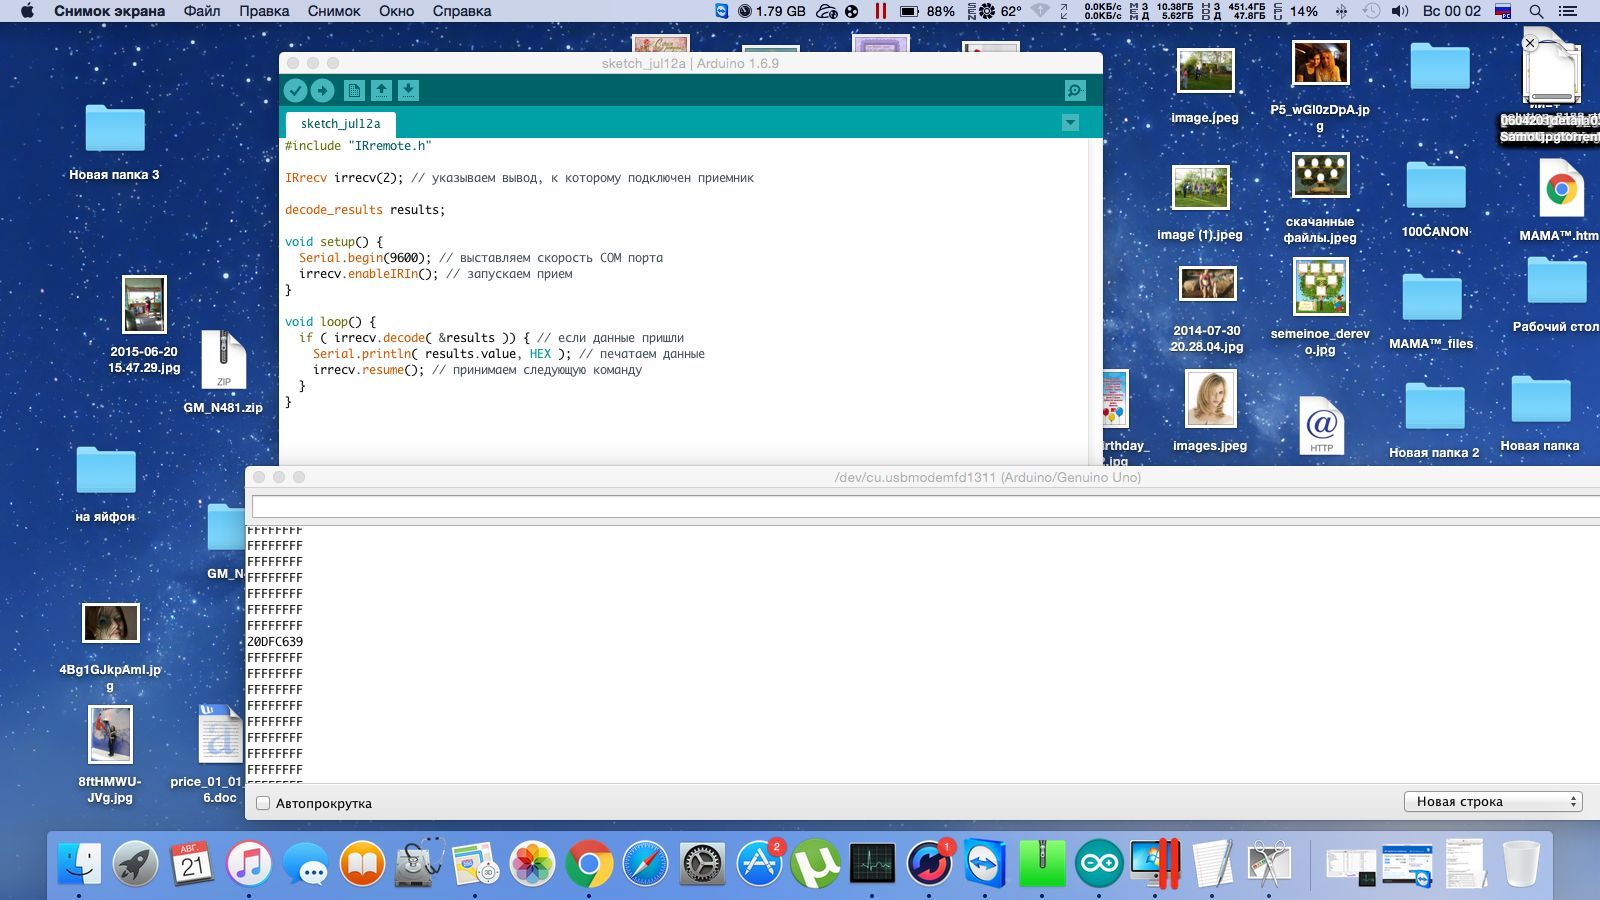Viewport: 1600px width, 900px height.
Task: Open the Apple menu
Action: click(27, 11)
